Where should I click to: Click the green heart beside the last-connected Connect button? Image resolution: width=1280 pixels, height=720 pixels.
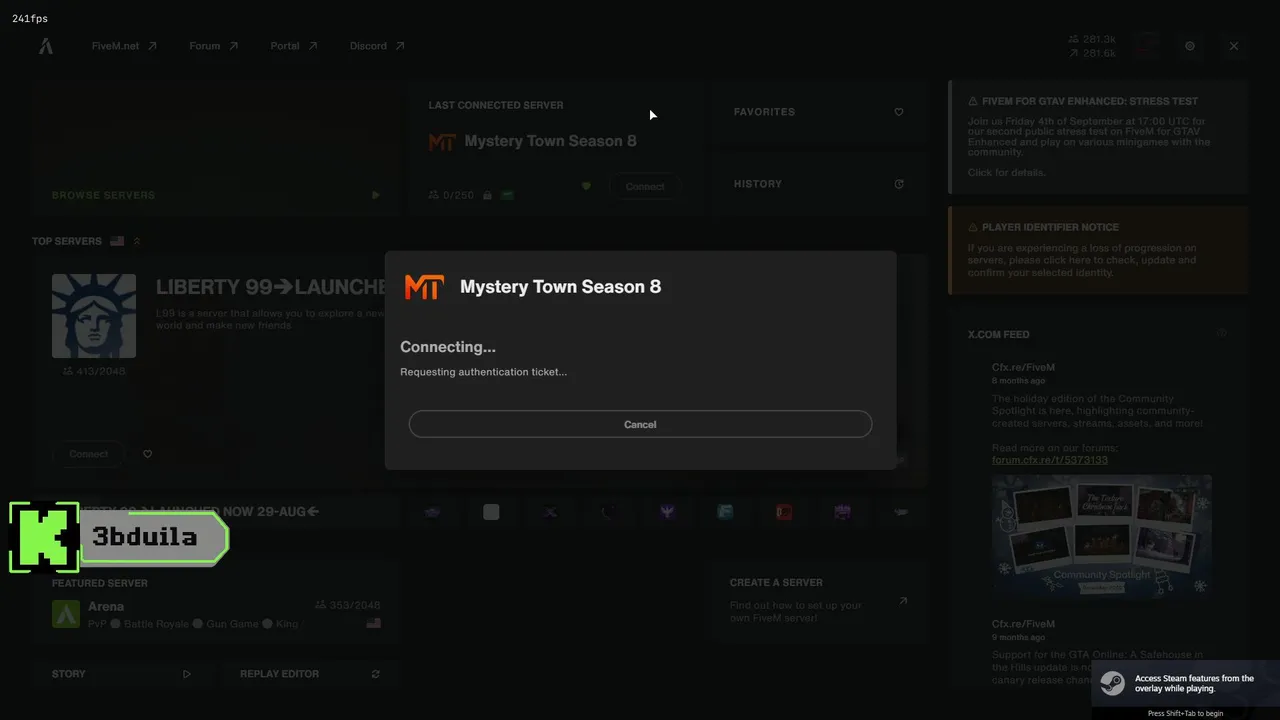pyautogui.click(x=586, y=186)
